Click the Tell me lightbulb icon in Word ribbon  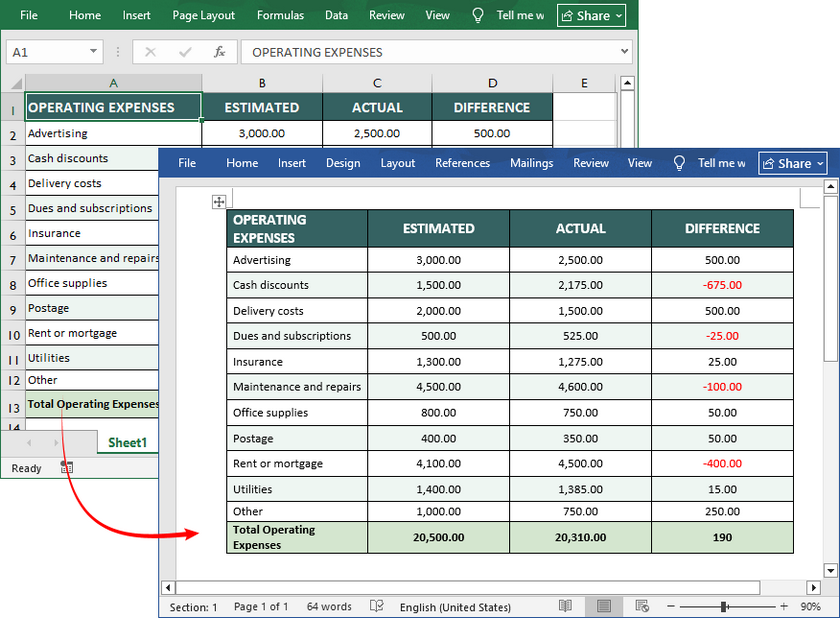tap(680, 162)
